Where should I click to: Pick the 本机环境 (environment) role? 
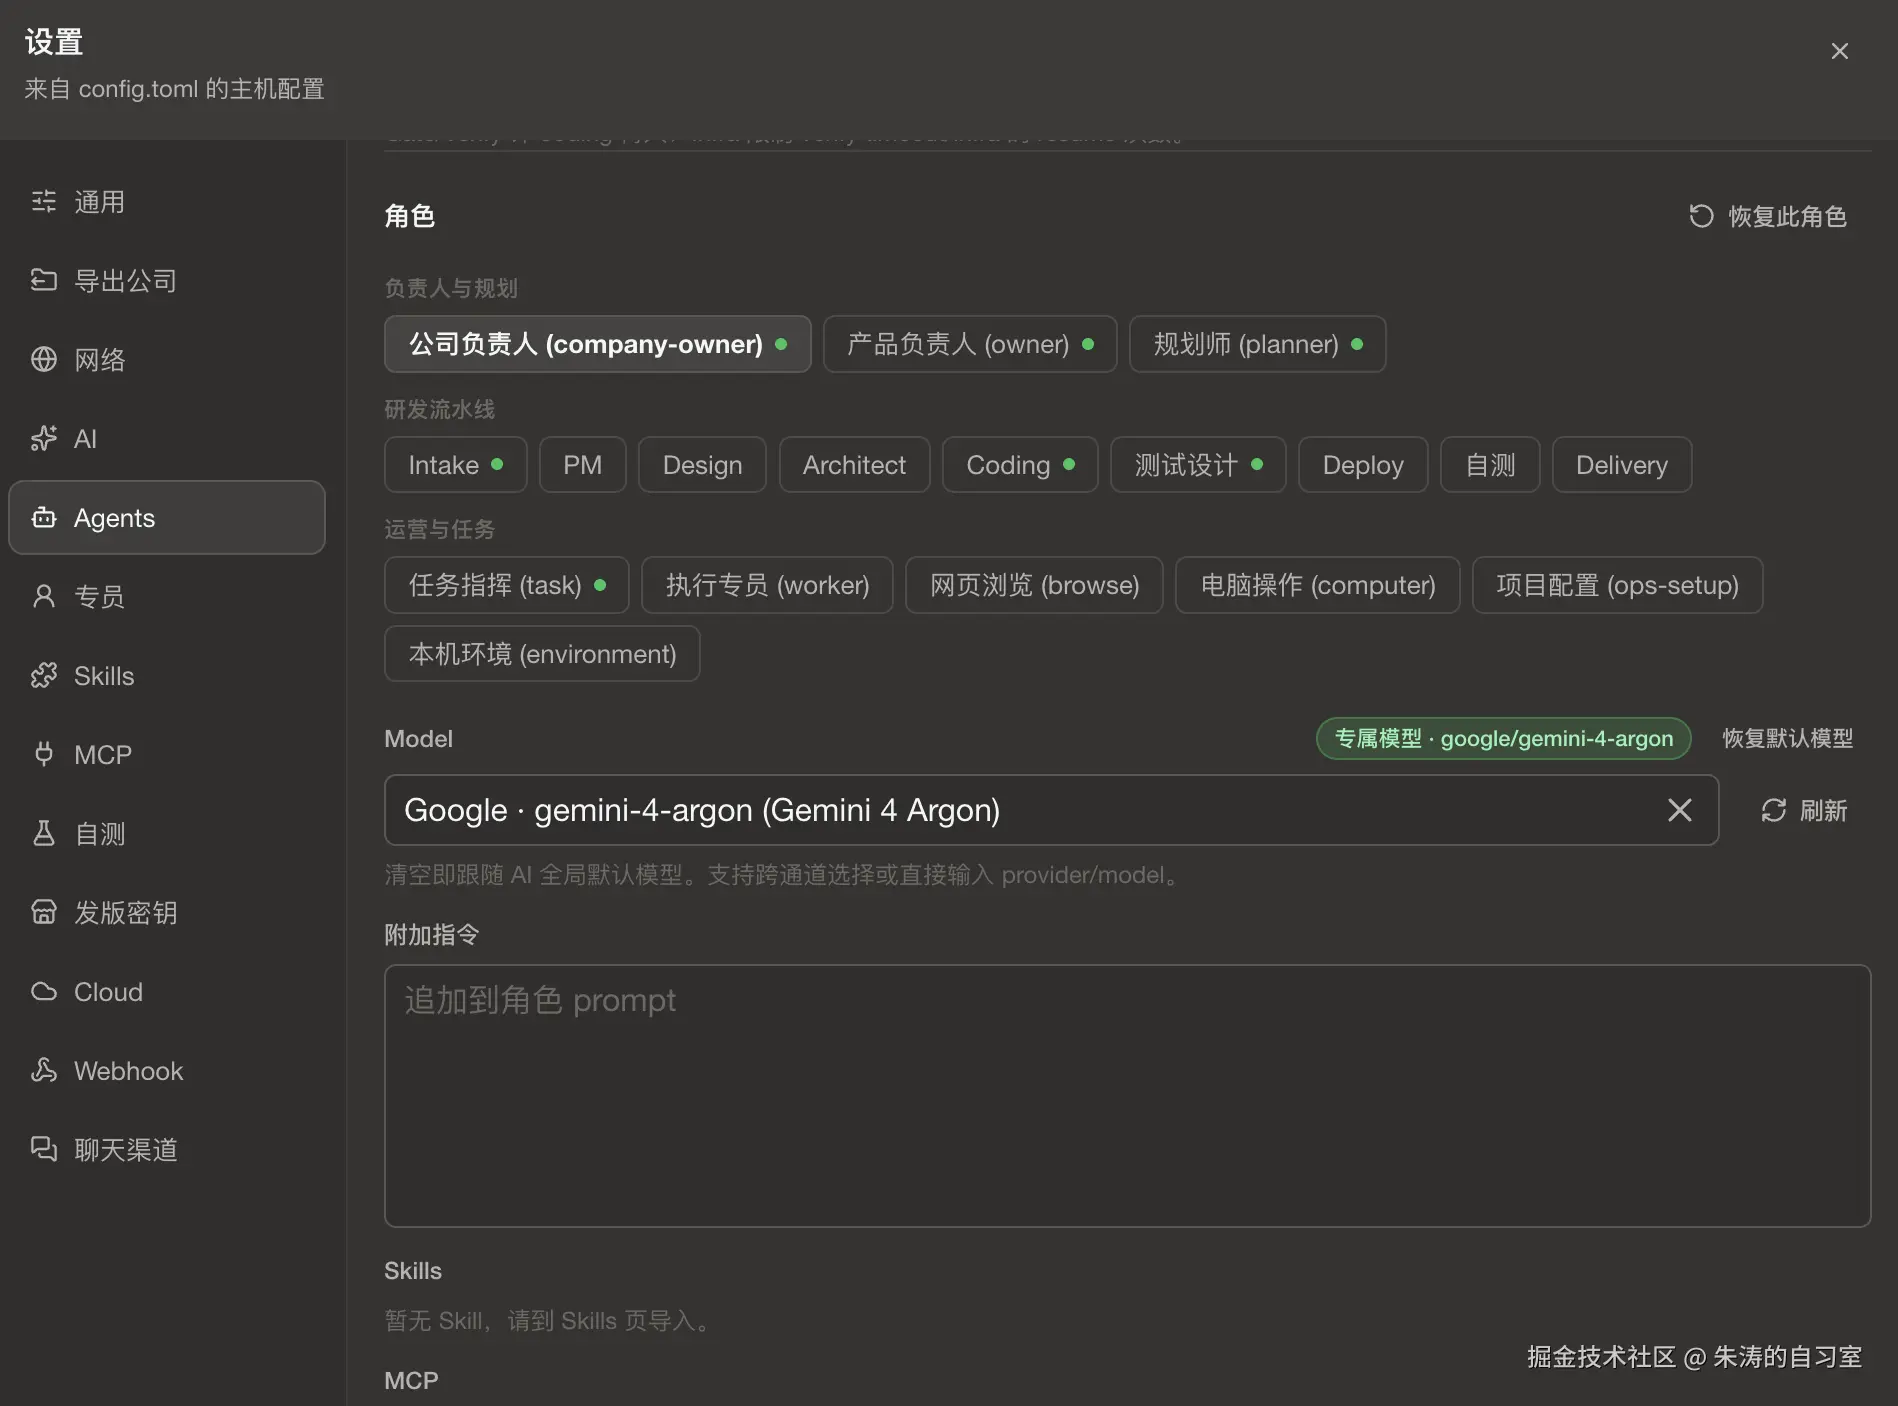point(543,654)
